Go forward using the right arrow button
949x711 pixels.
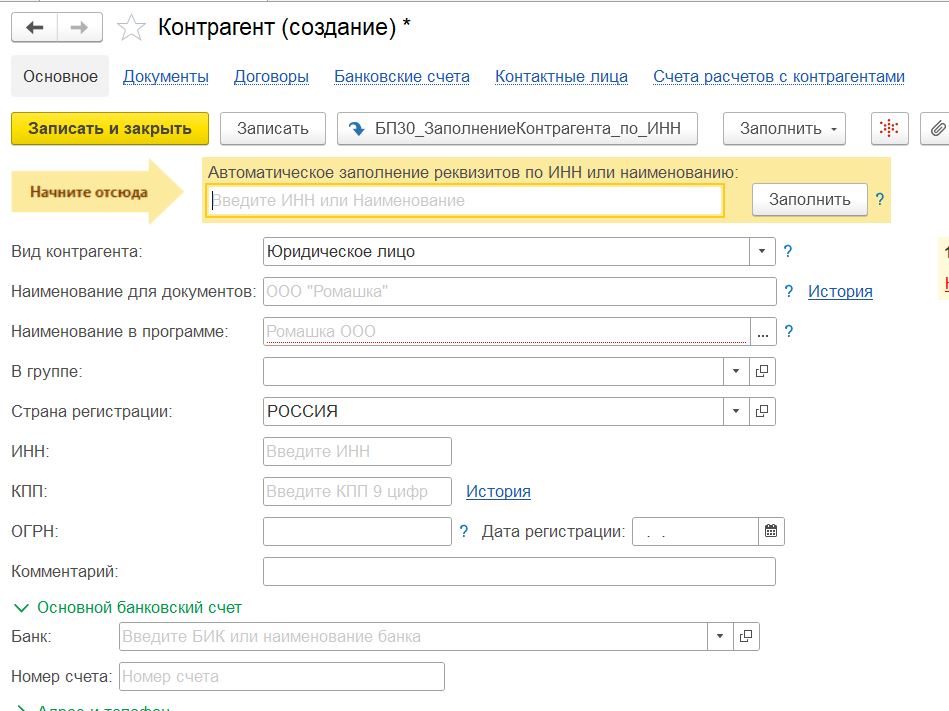tap(78, 28)
